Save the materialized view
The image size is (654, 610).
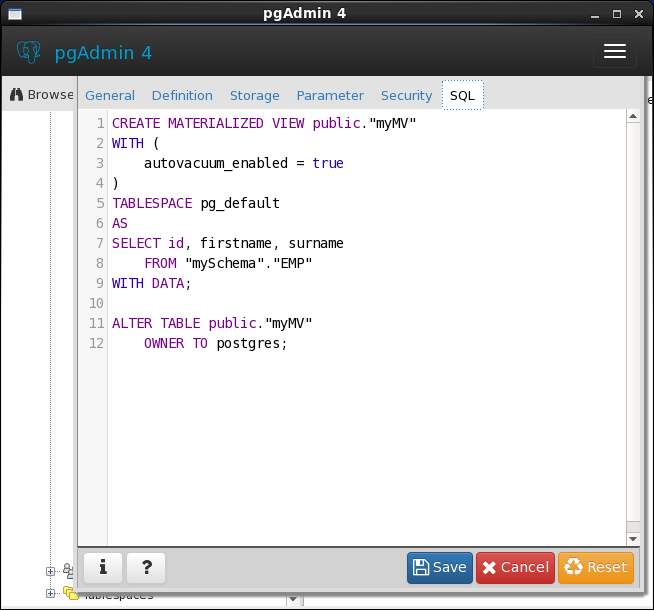(440, 567)
